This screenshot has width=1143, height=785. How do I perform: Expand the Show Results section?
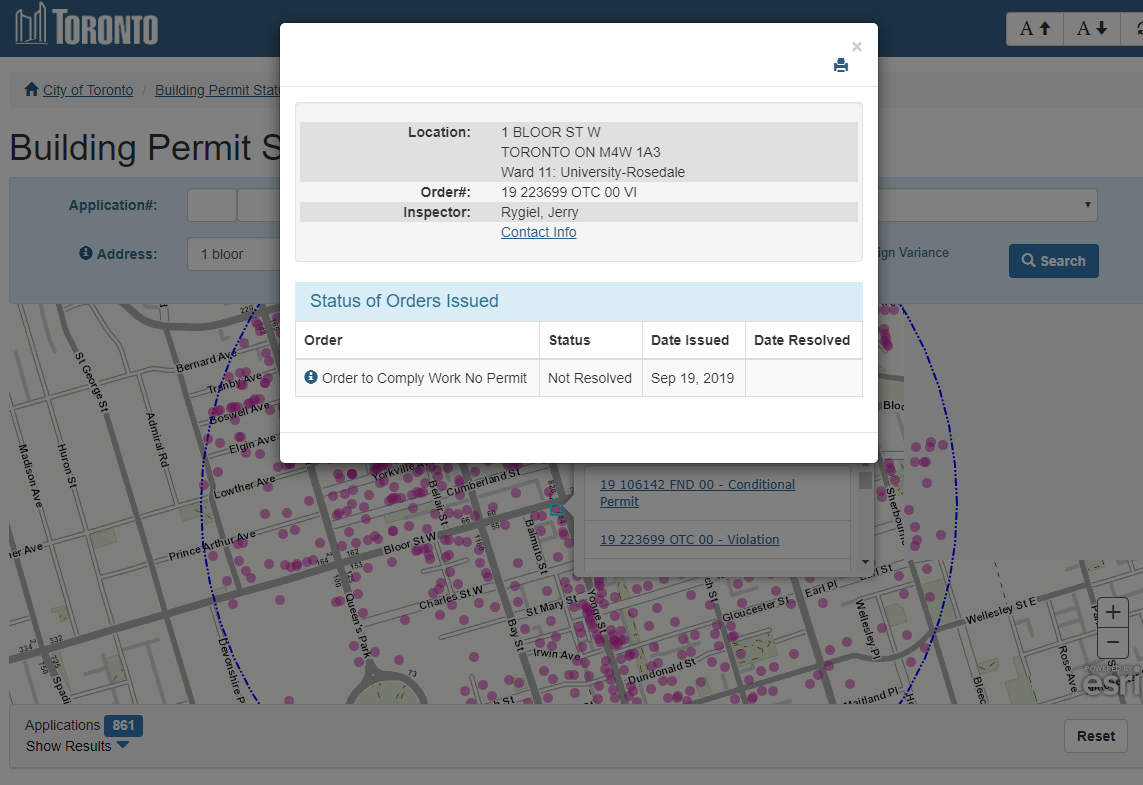pyautogui.click(x=77, y=746)
